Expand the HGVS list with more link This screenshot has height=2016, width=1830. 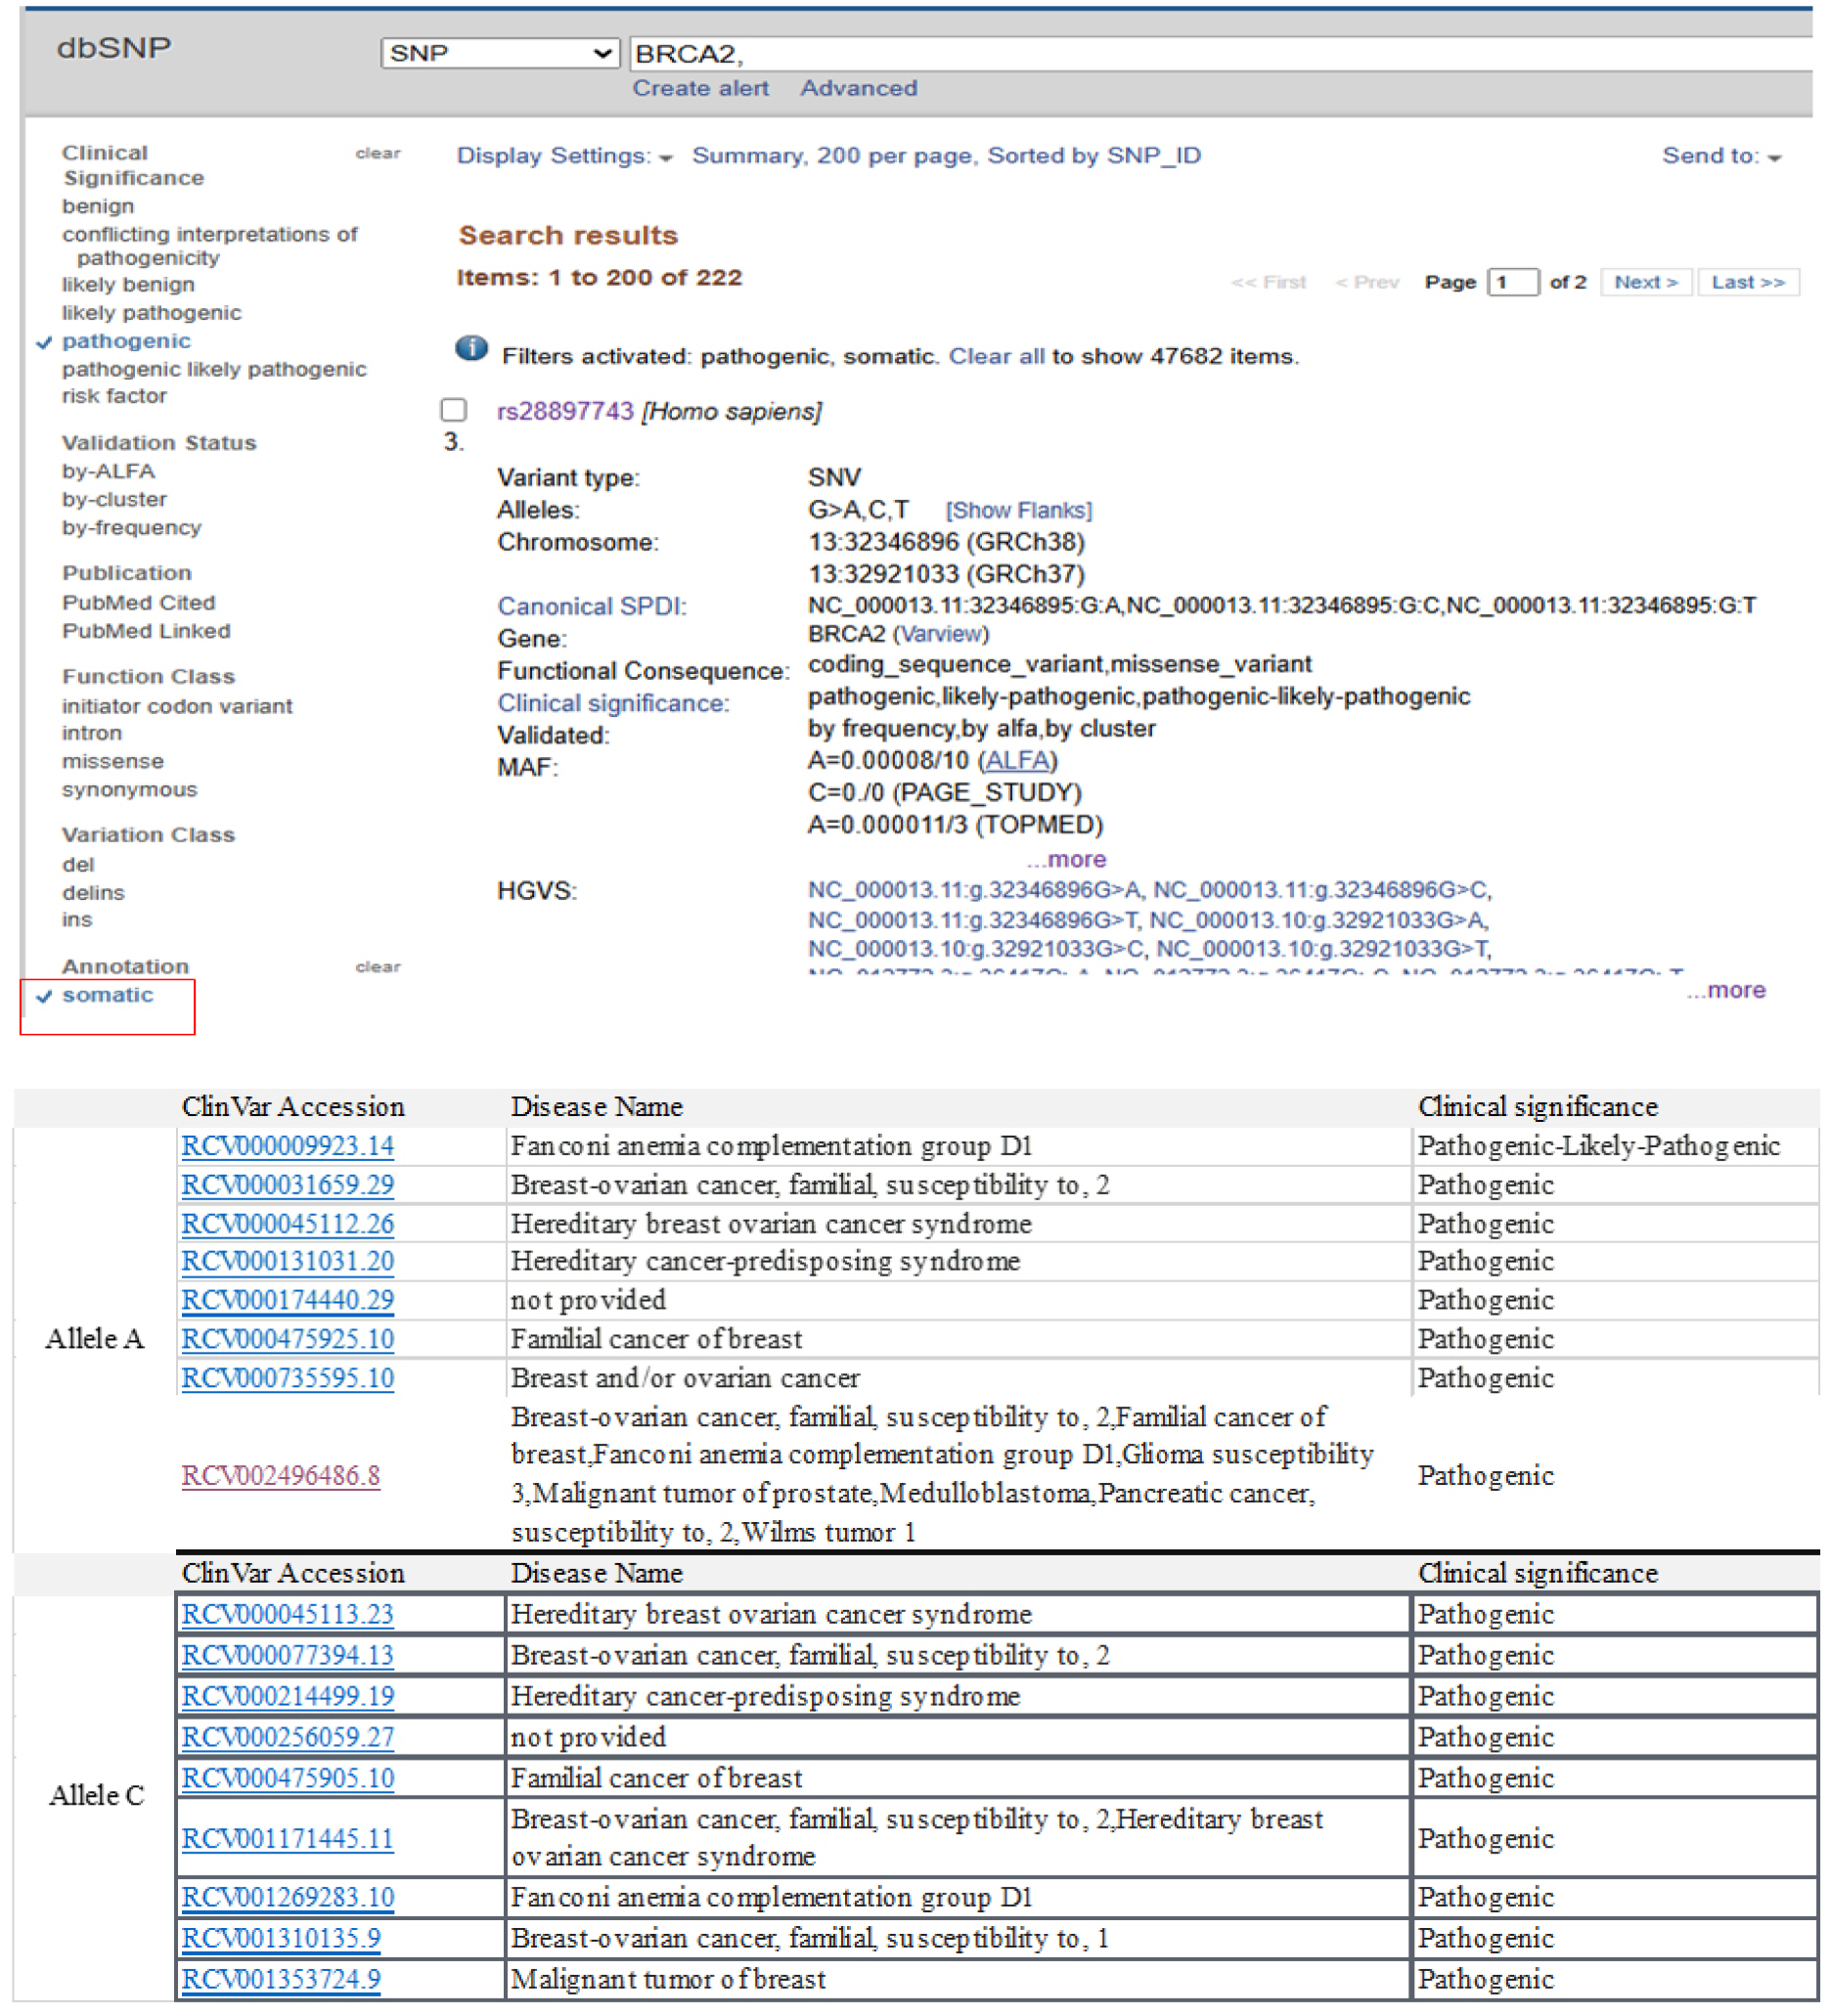[1729, 990]
